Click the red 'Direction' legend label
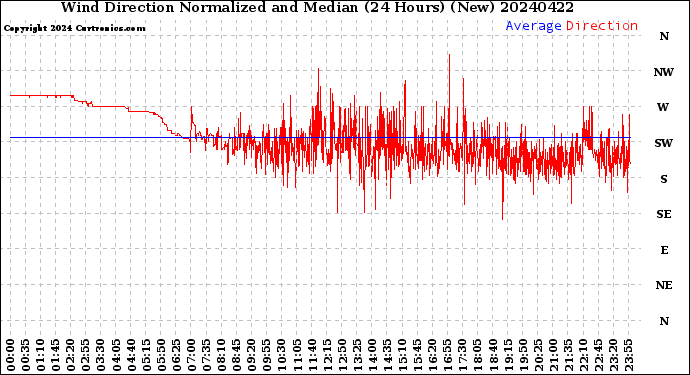Viewport: 690px width, 375px height. [602, 26]
